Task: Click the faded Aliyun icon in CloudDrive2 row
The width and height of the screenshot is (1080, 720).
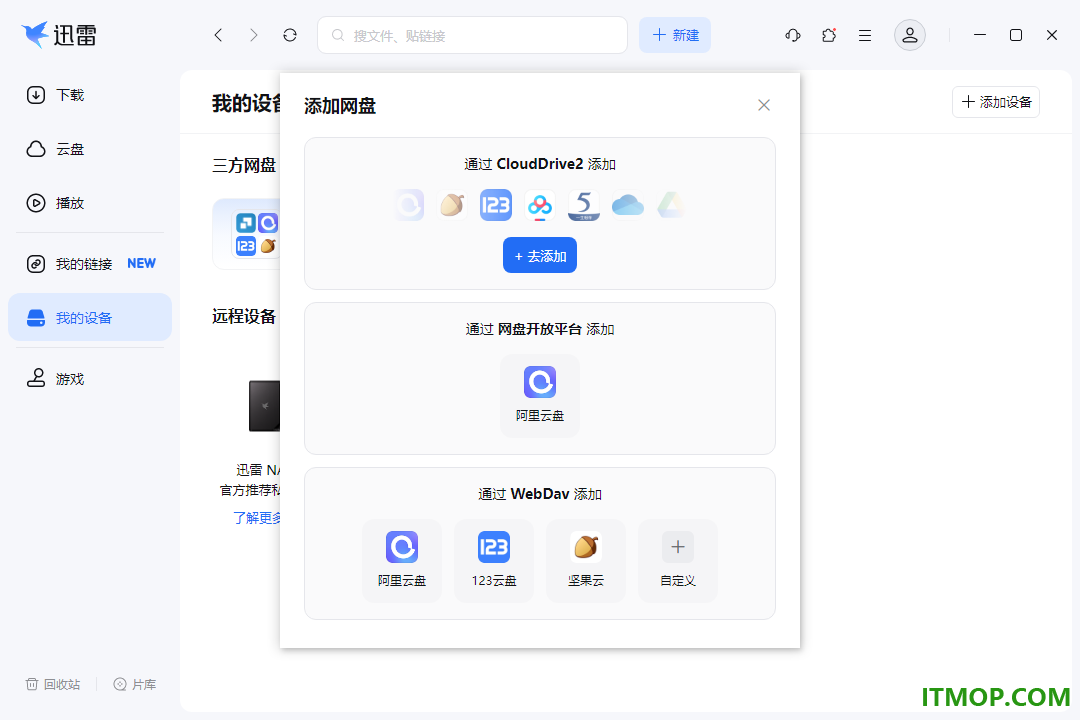Action: 409,205
